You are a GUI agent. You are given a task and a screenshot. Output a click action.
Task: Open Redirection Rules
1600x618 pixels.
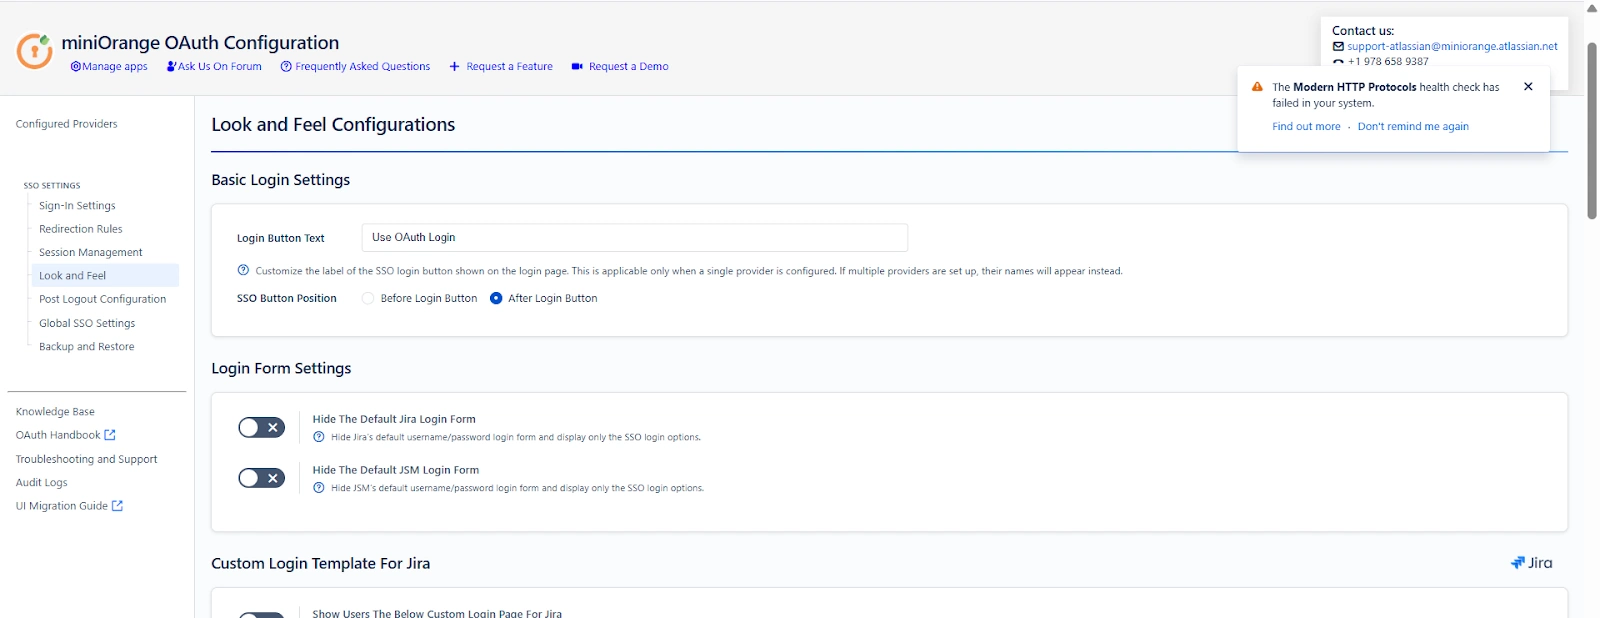(x=81, y=229)
